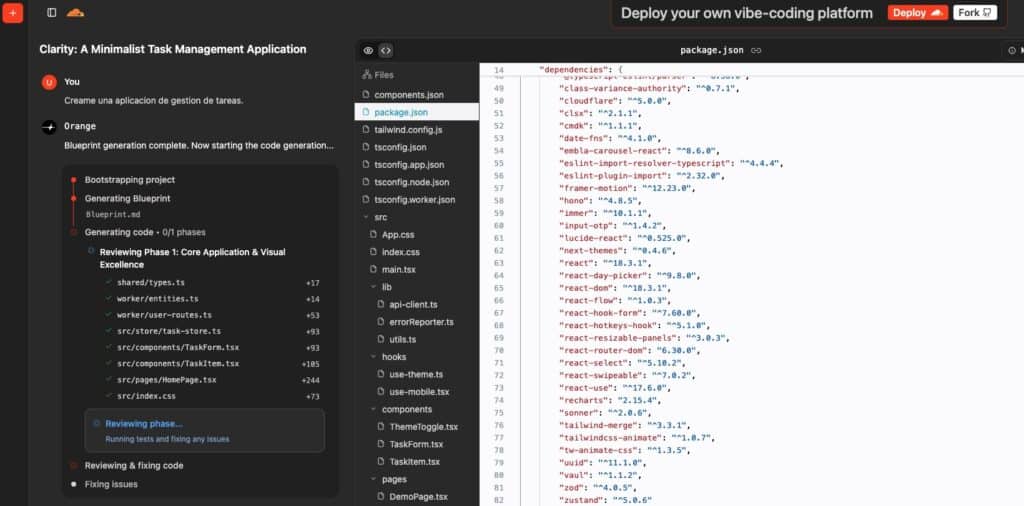Click the Orange assistant avatar icon

pyautogui.click(x=48, y=127)
